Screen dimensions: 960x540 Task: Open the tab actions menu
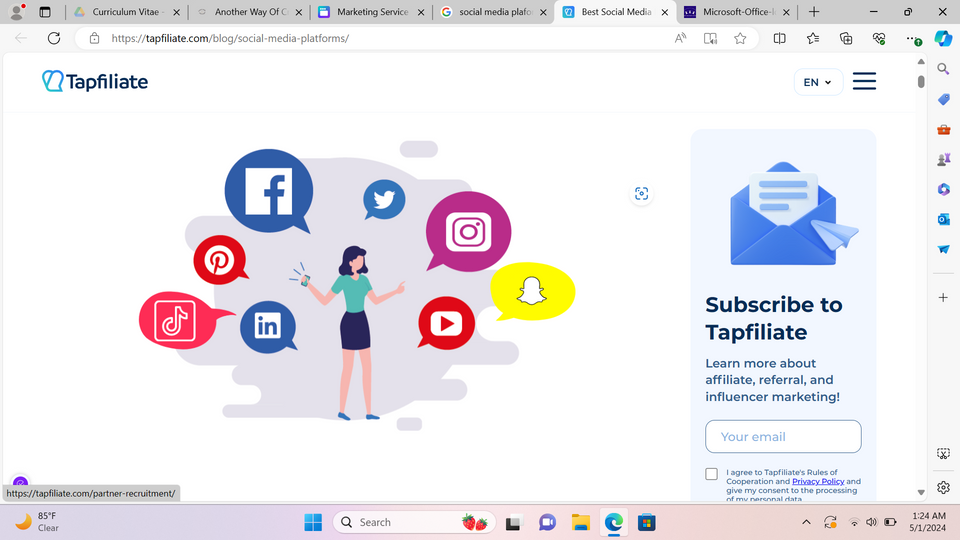[x=45, y=12]
